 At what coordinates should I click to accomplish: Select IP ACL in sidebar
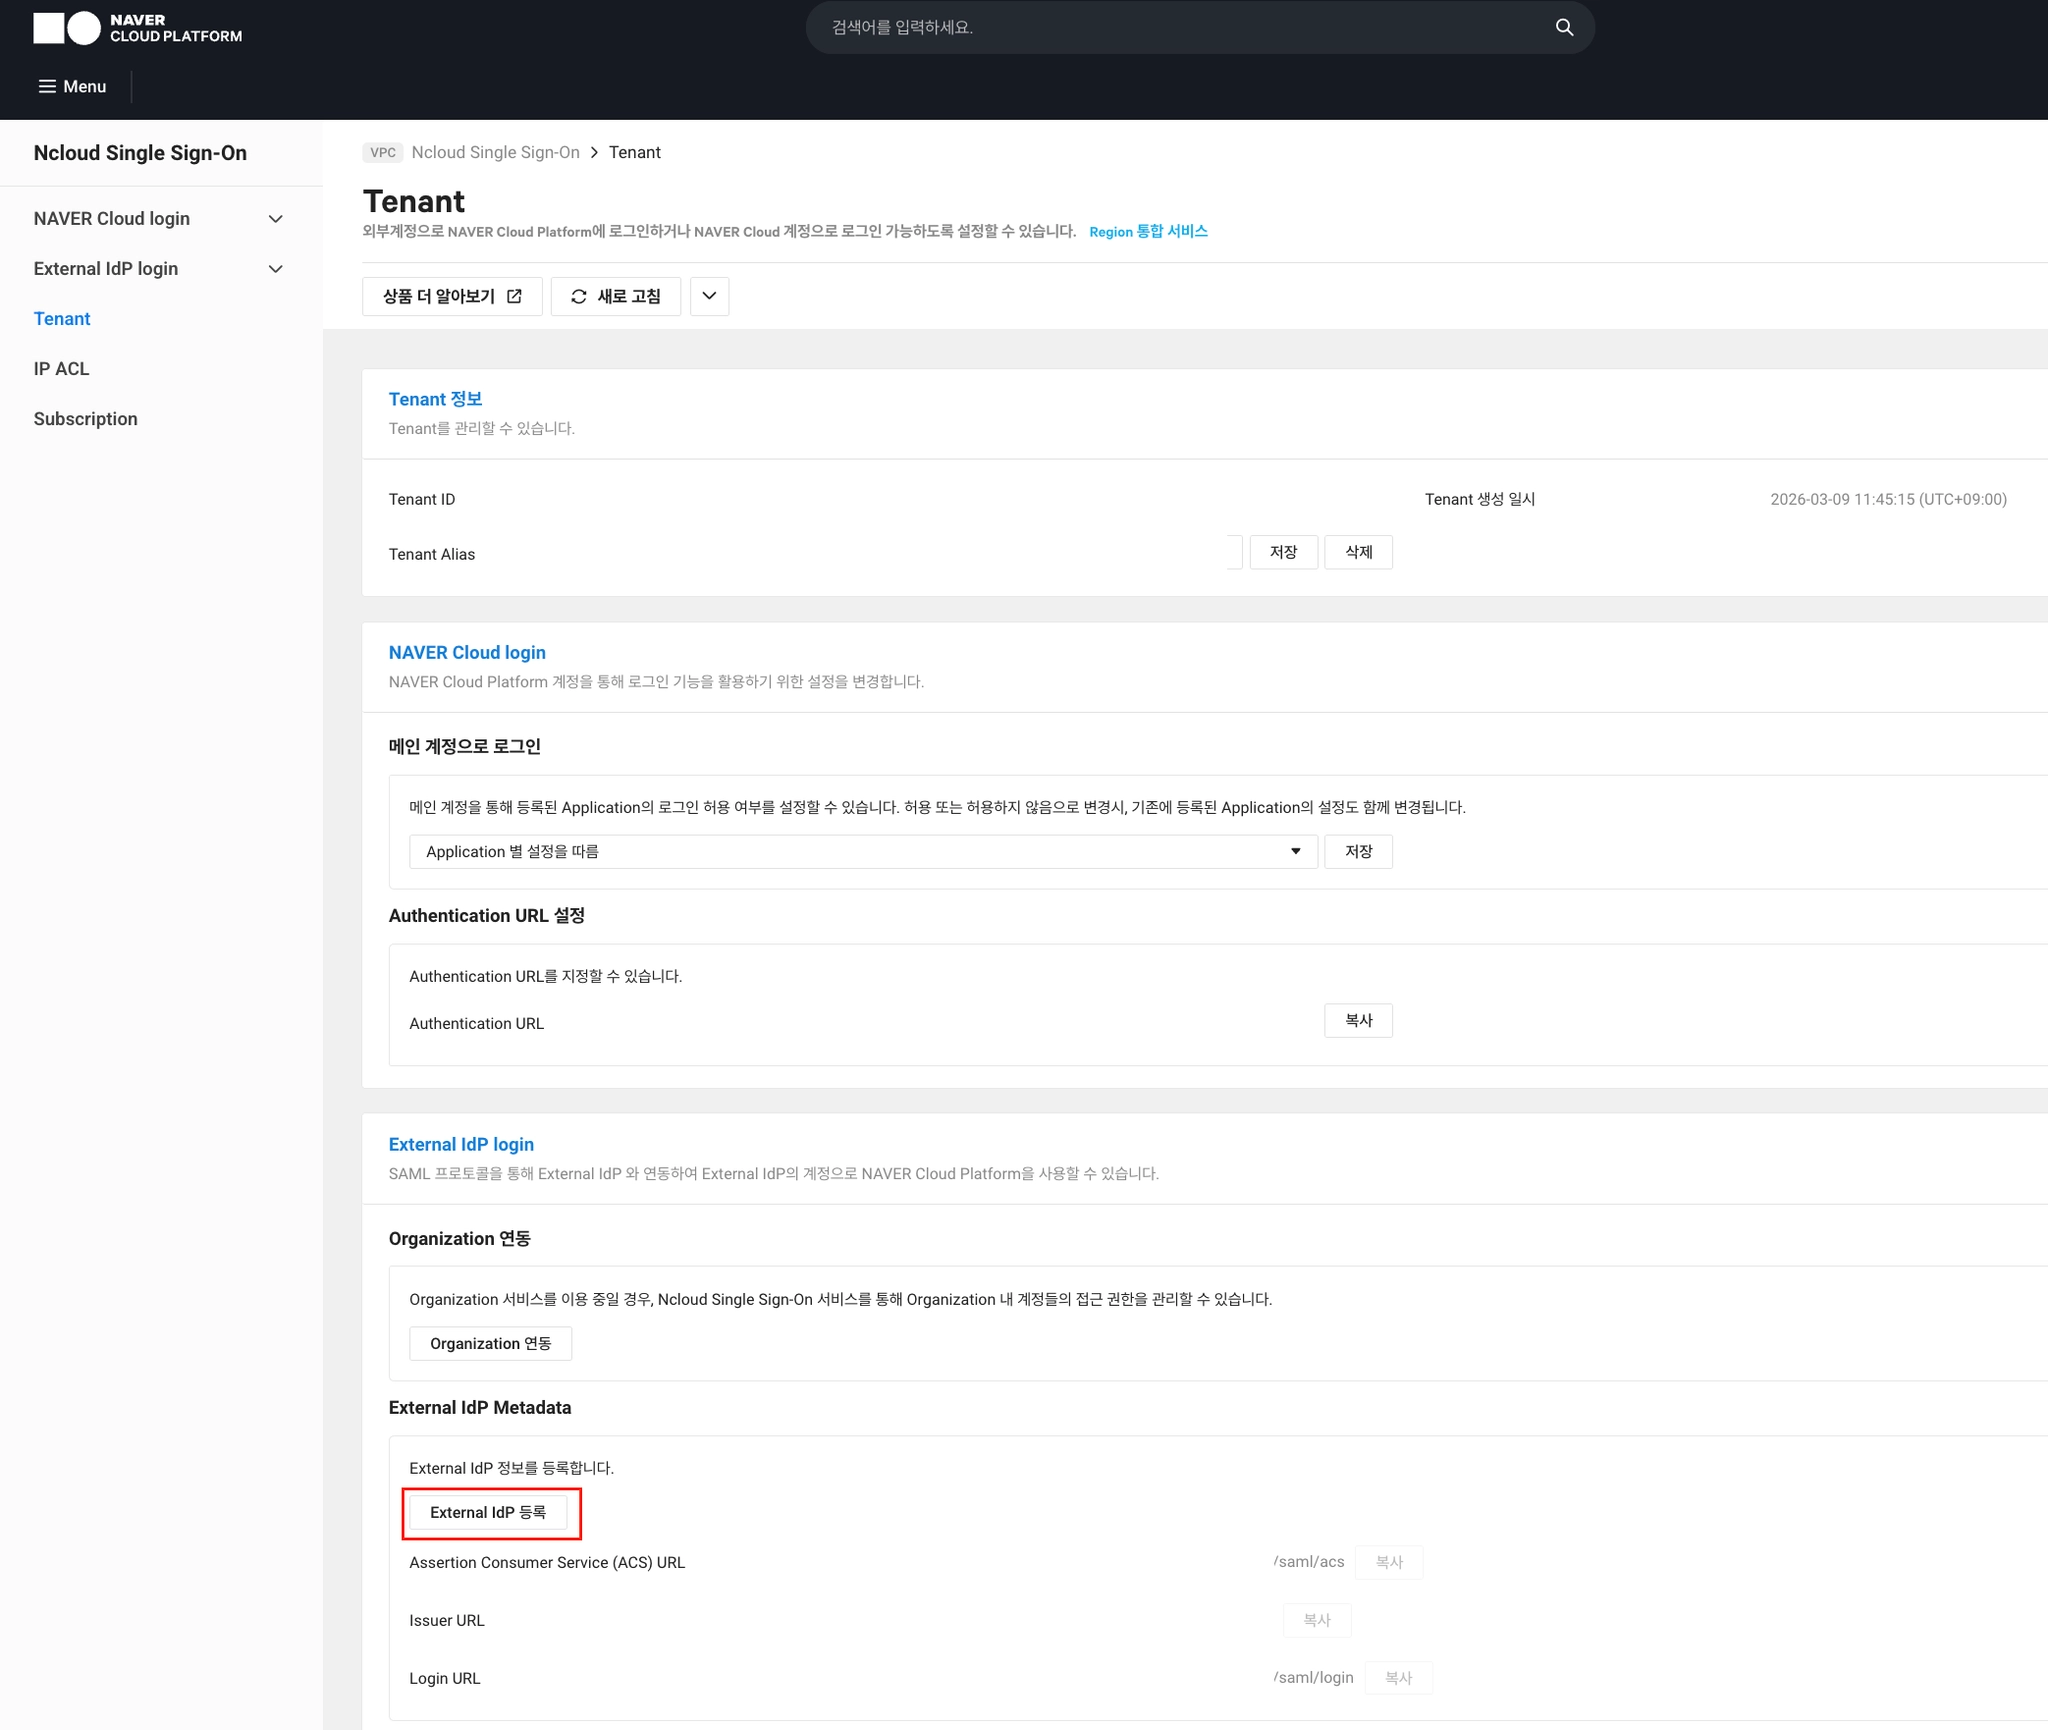61,369
